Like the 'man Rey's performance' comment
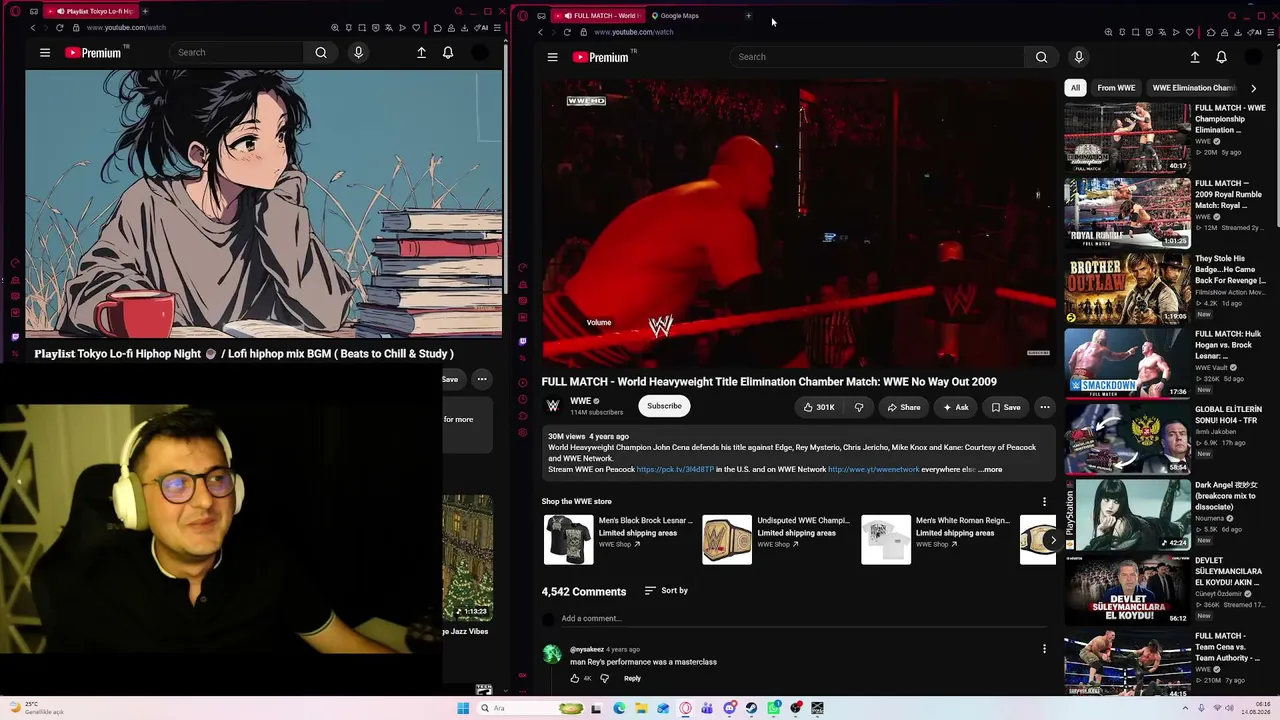Viewport: 1280px width, 720px height. click(574, 678)
